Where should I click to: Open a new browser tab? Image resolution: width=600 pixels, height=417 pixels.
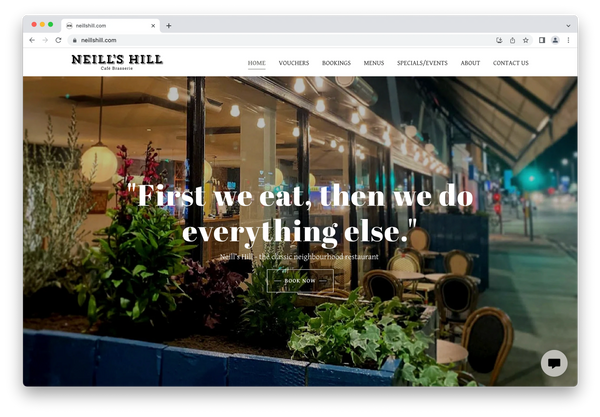169,26
